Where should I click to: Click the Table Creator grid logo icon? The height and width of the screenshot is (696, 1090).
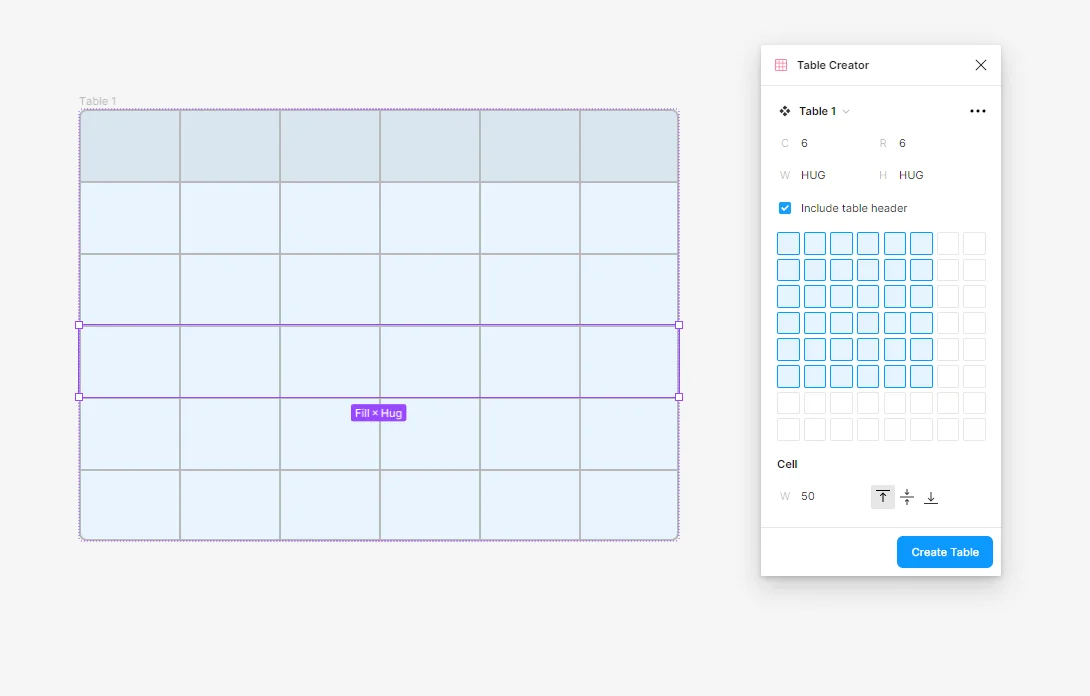point(781,65)
